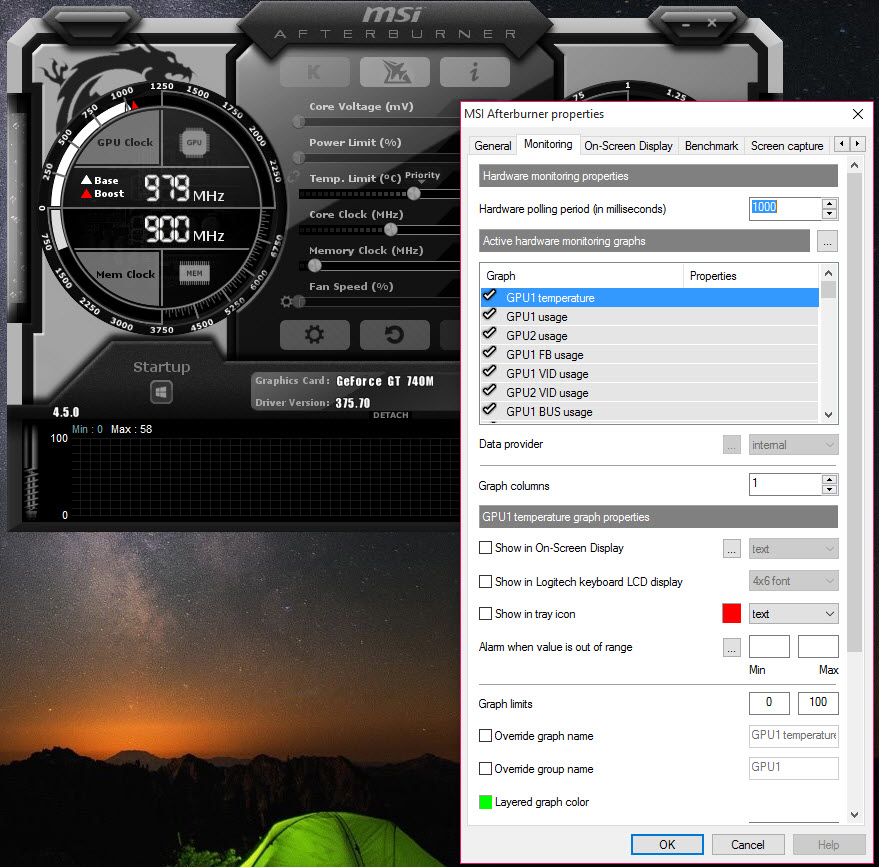Viewport: 879px width, 867px height.
Task: Switch to the General tab
Action: [493, 146]
